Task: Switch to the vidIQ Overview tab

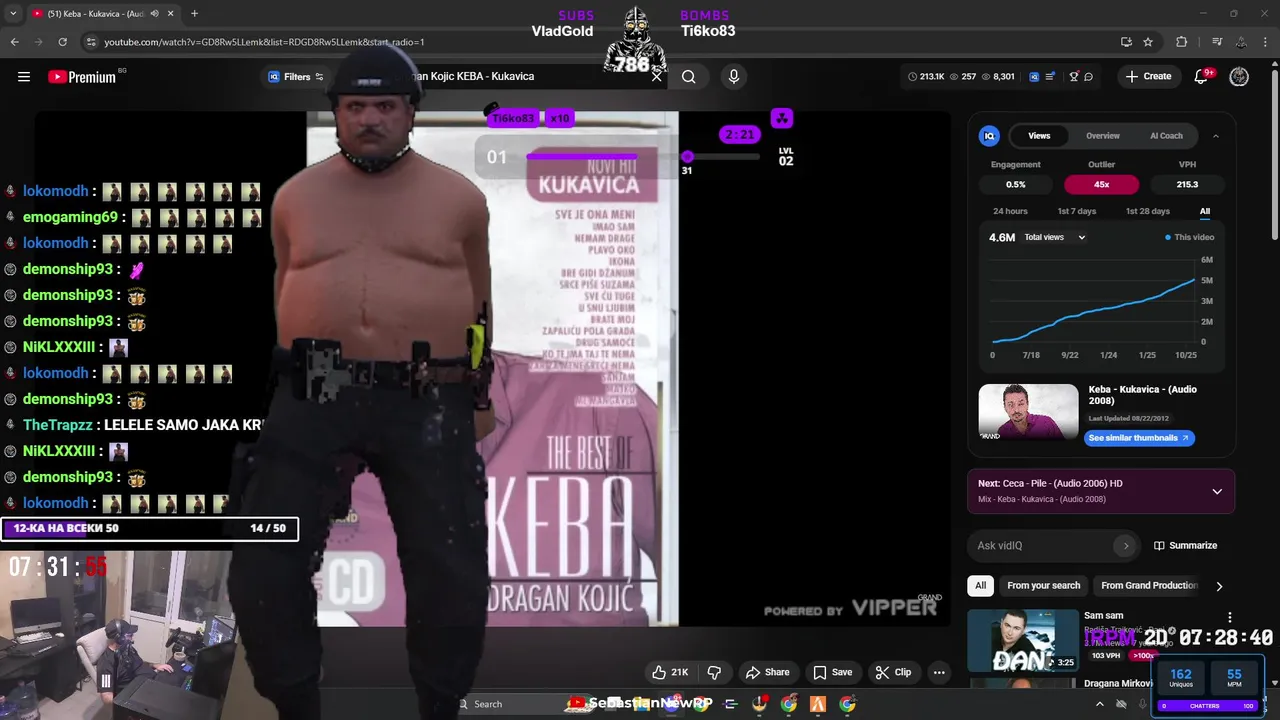Action: point(1103,136)
